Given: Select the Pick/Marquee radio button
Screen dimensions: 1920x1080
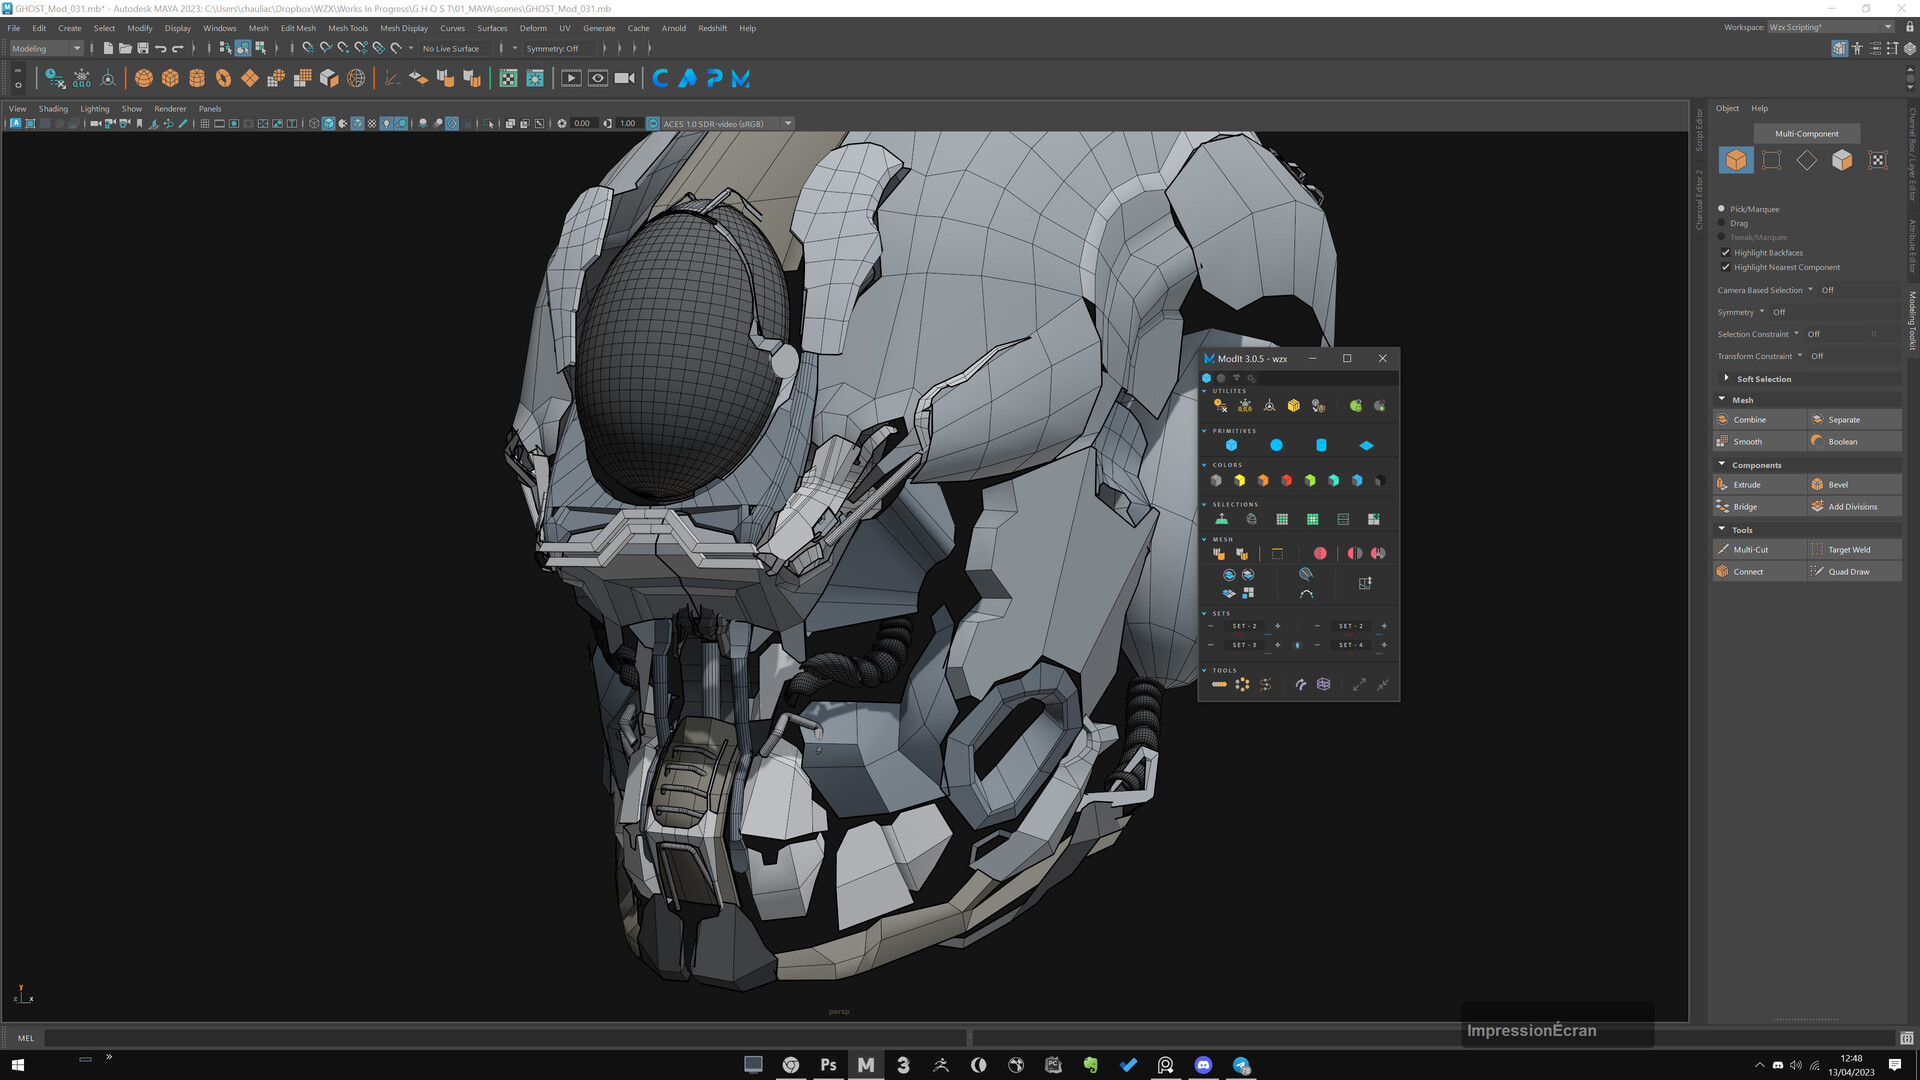Looking at the screenshot, I should (x=1721, y=208).
